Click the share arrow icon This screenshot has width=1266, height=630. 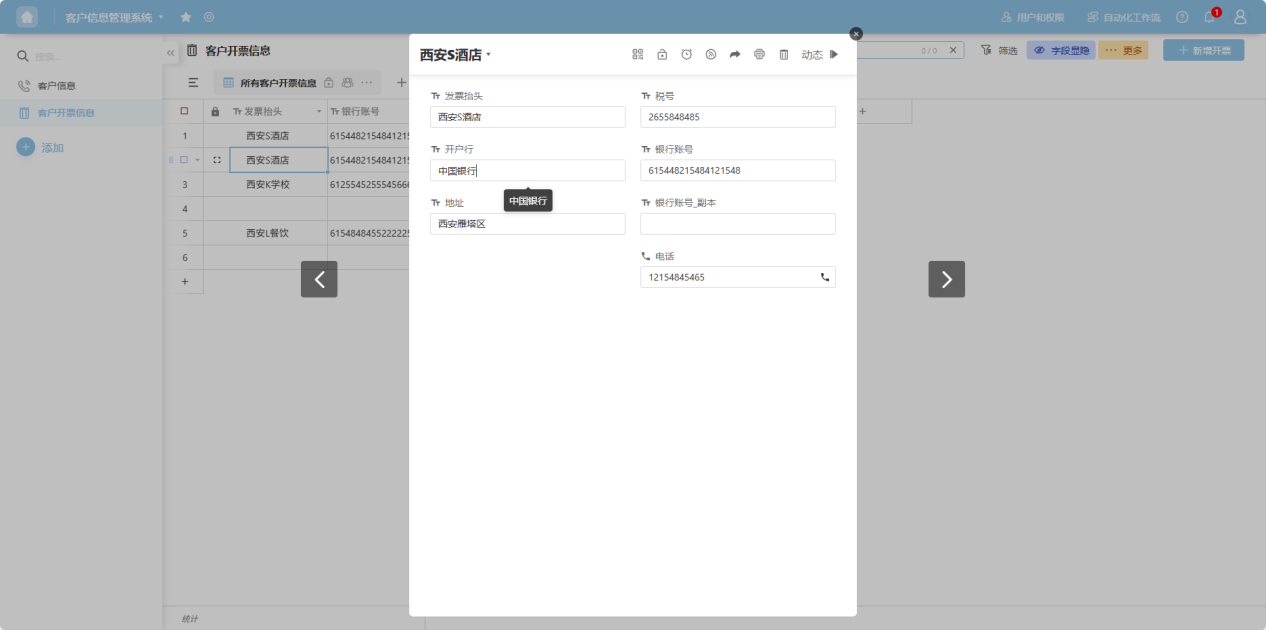pyautogui.click(x=735, y=54)
